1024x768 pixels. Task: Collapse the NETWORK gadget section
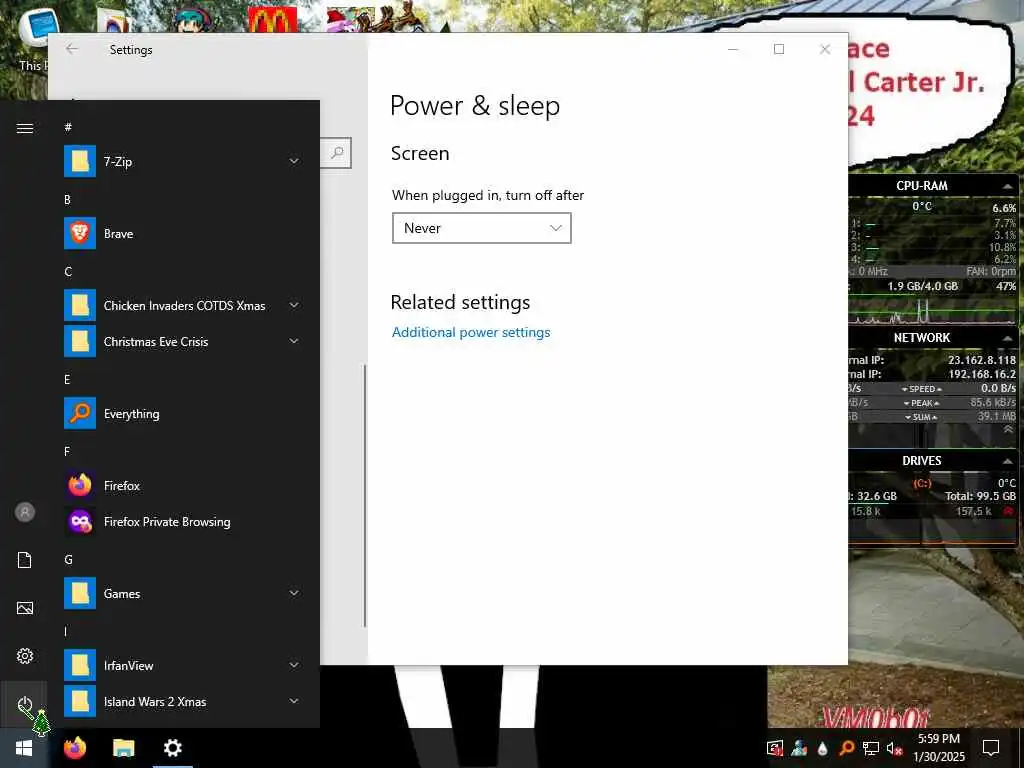click(x=1007, y=338)
